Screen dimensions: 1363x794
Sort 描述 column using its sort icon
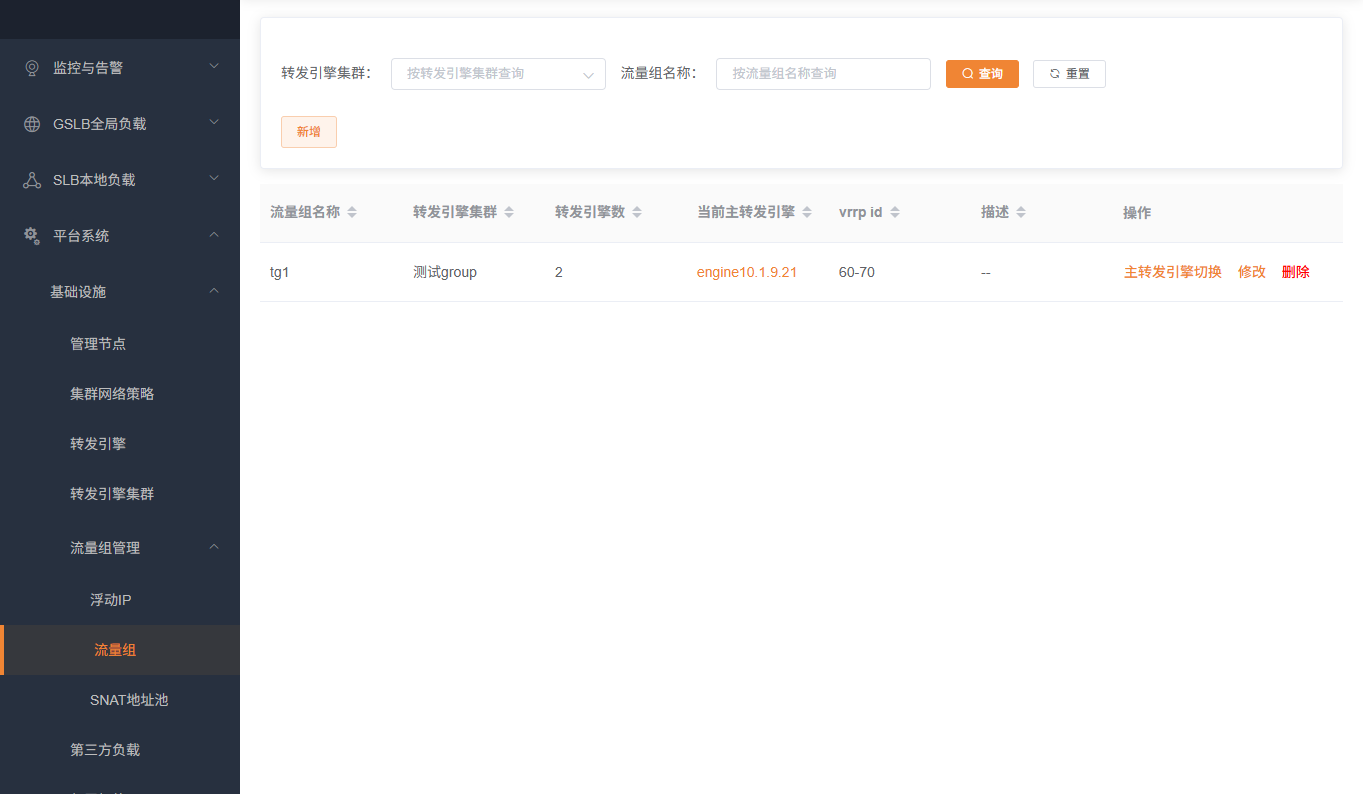[1021, 211]
